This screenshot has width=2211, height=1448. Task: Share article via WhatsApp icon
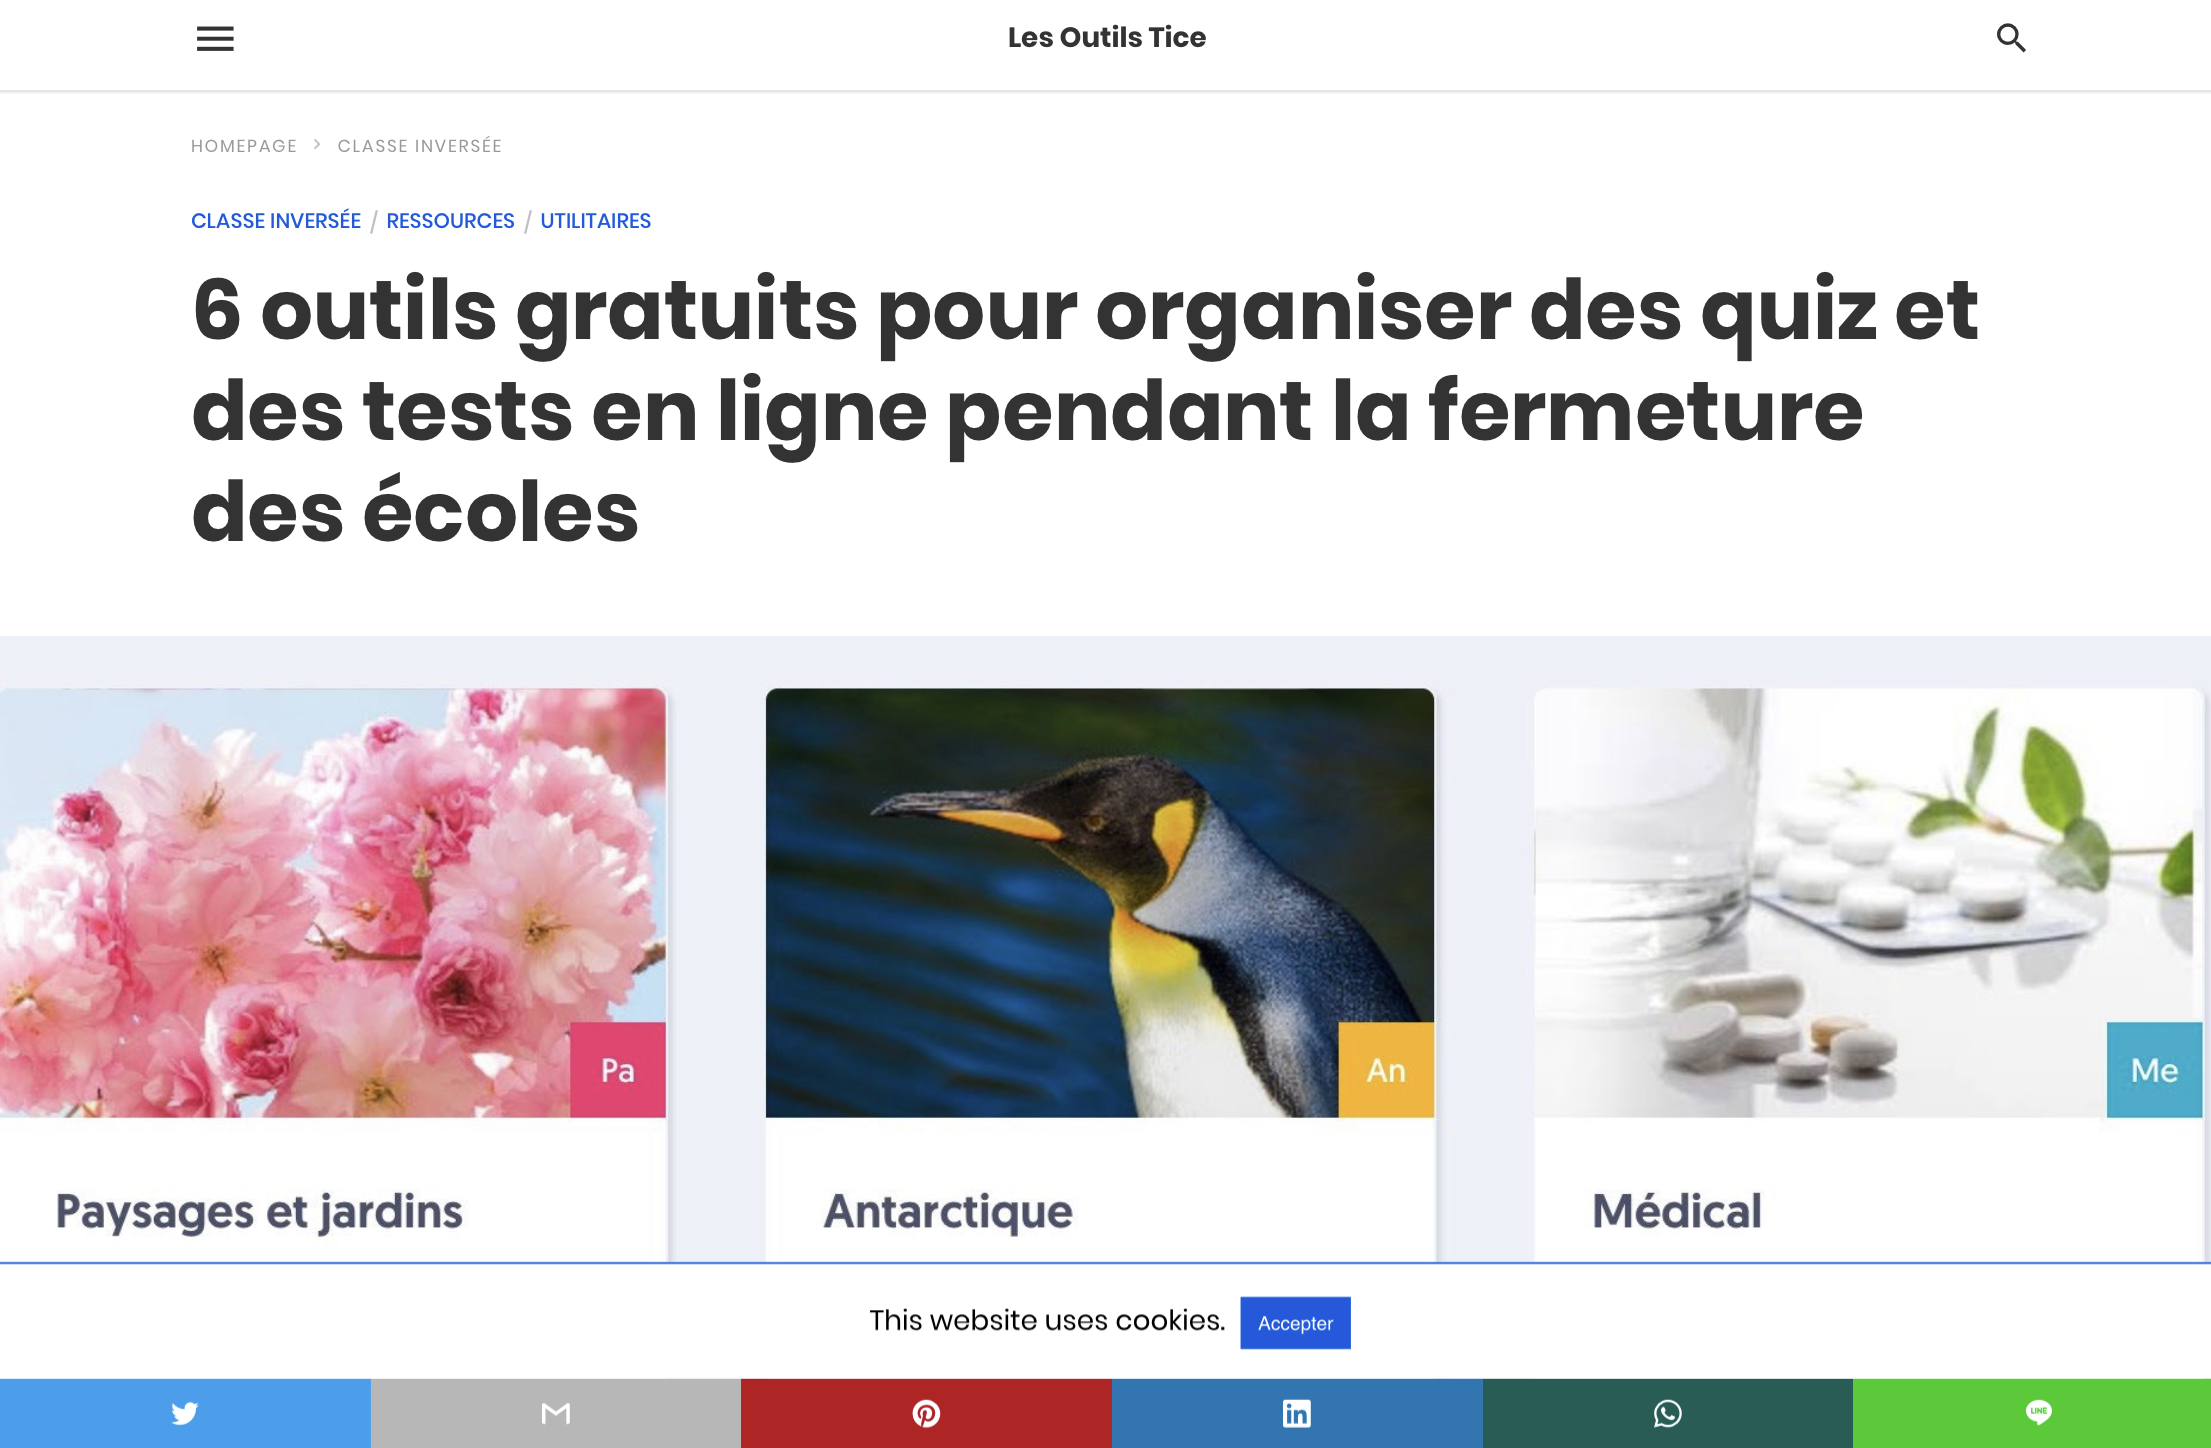(1668, 1413)
